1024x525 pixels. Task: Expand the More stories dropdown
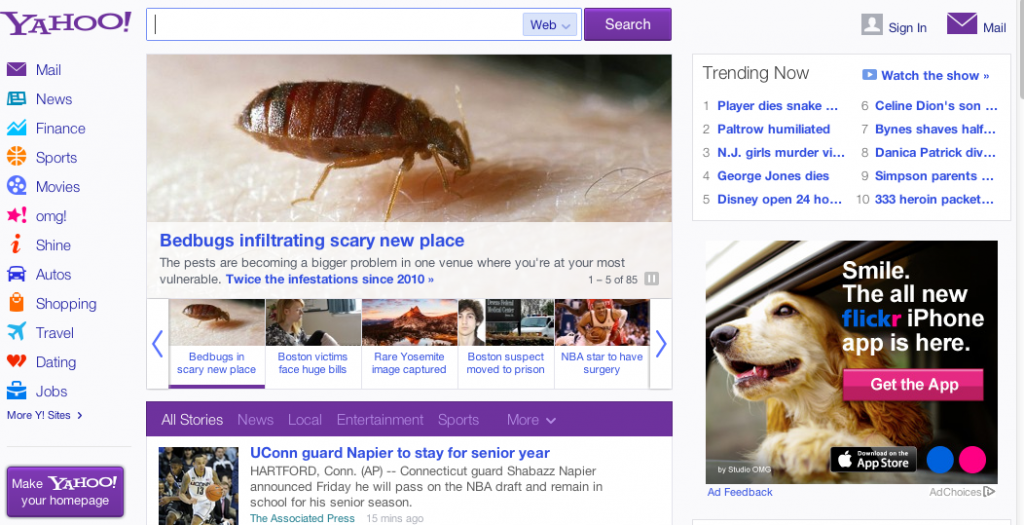coord(531,420)
